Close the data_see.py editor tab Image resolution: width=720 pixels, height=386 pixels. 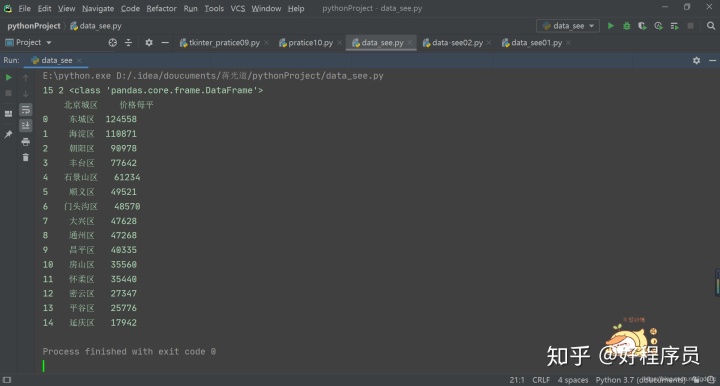[410, 43]
